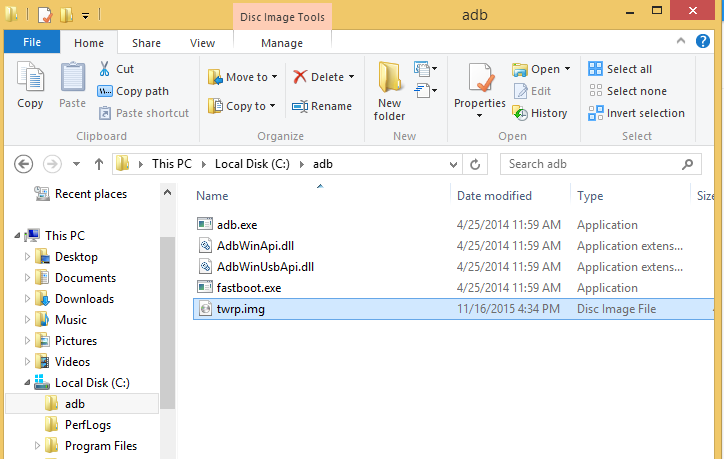Viewport: 724px width, 459px height.
Task: Open file History in the ribbon
Action: [x=540, y=113]
